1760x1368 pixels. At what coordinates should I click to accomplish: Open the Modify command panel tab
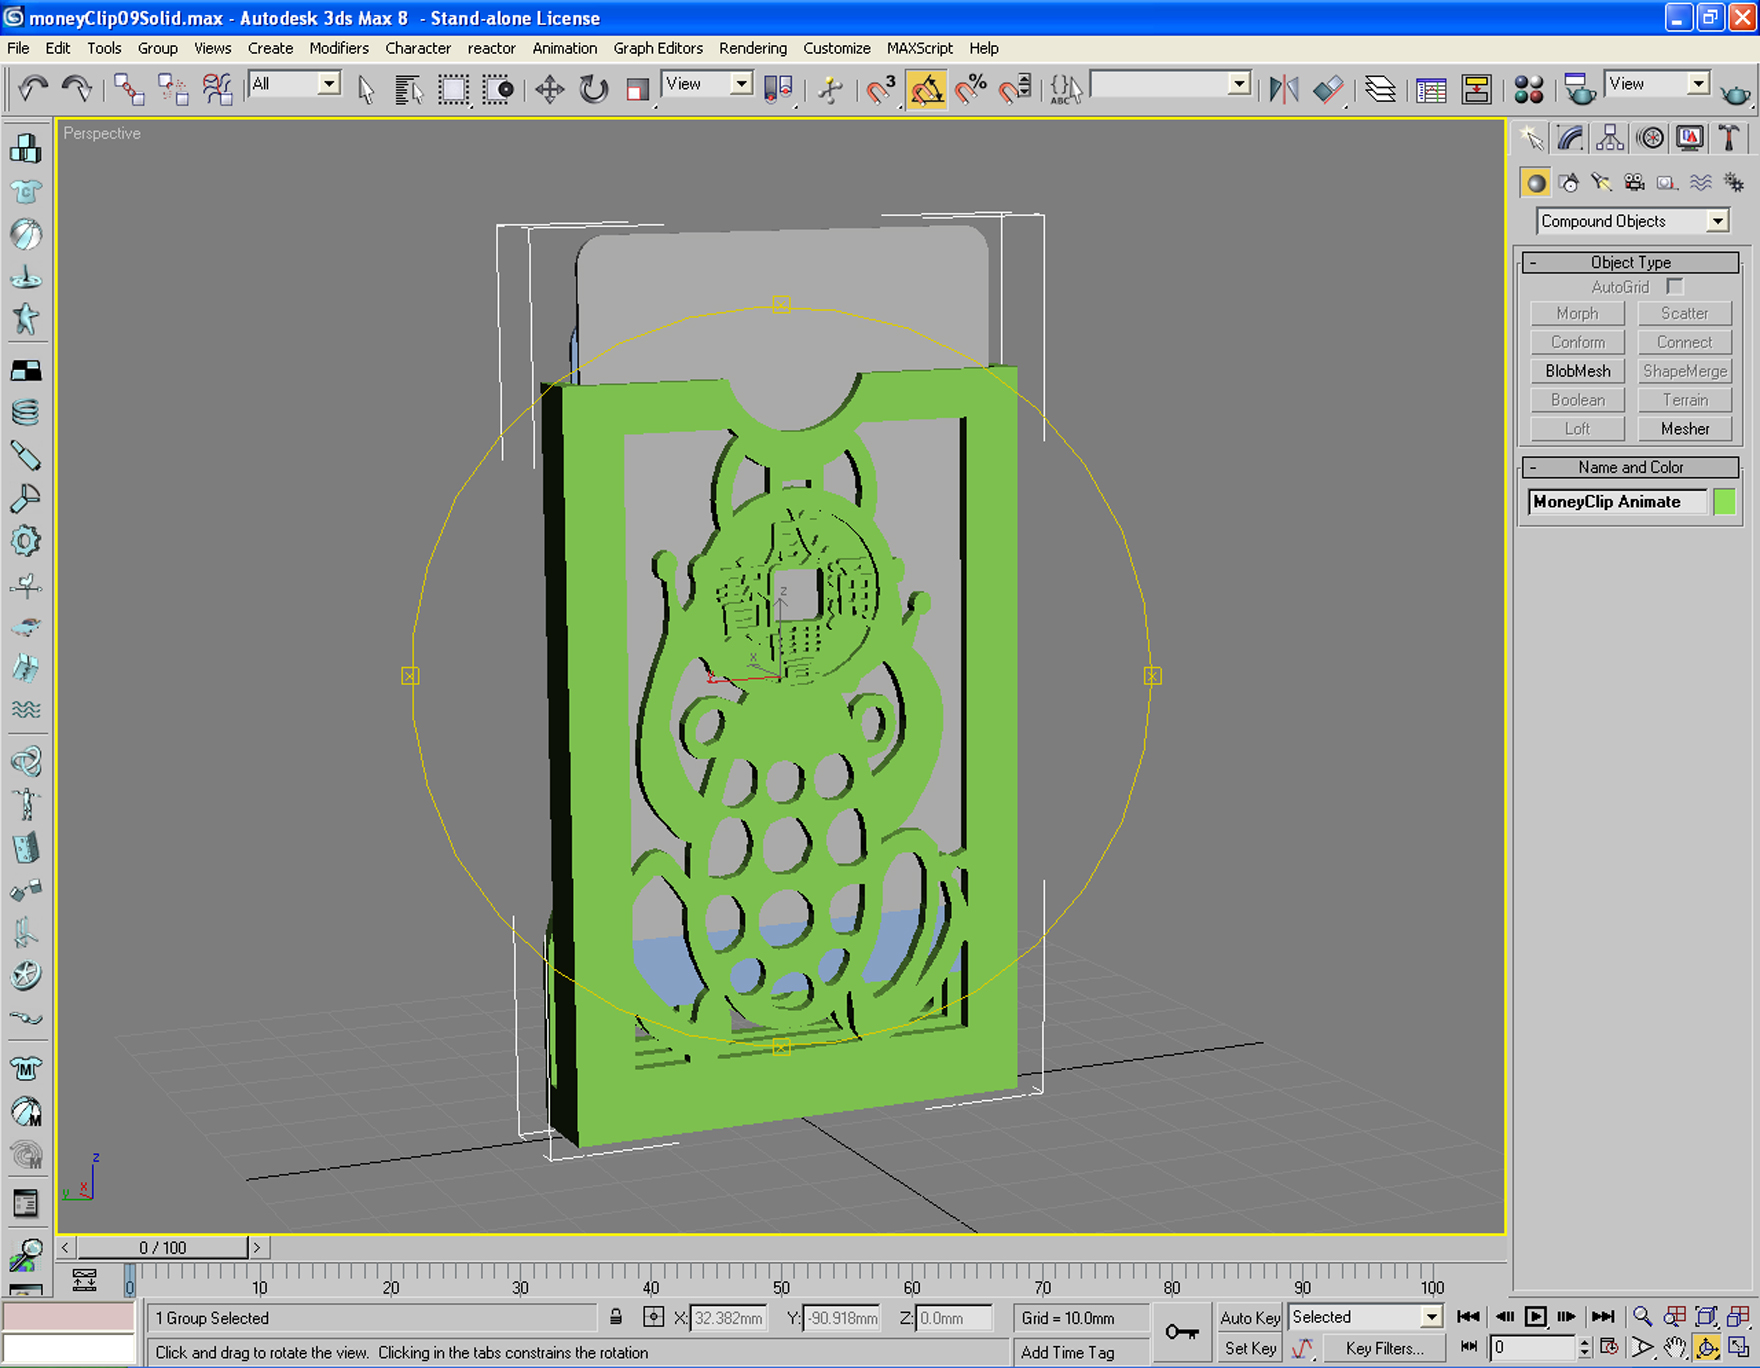tap(1570, 138)
